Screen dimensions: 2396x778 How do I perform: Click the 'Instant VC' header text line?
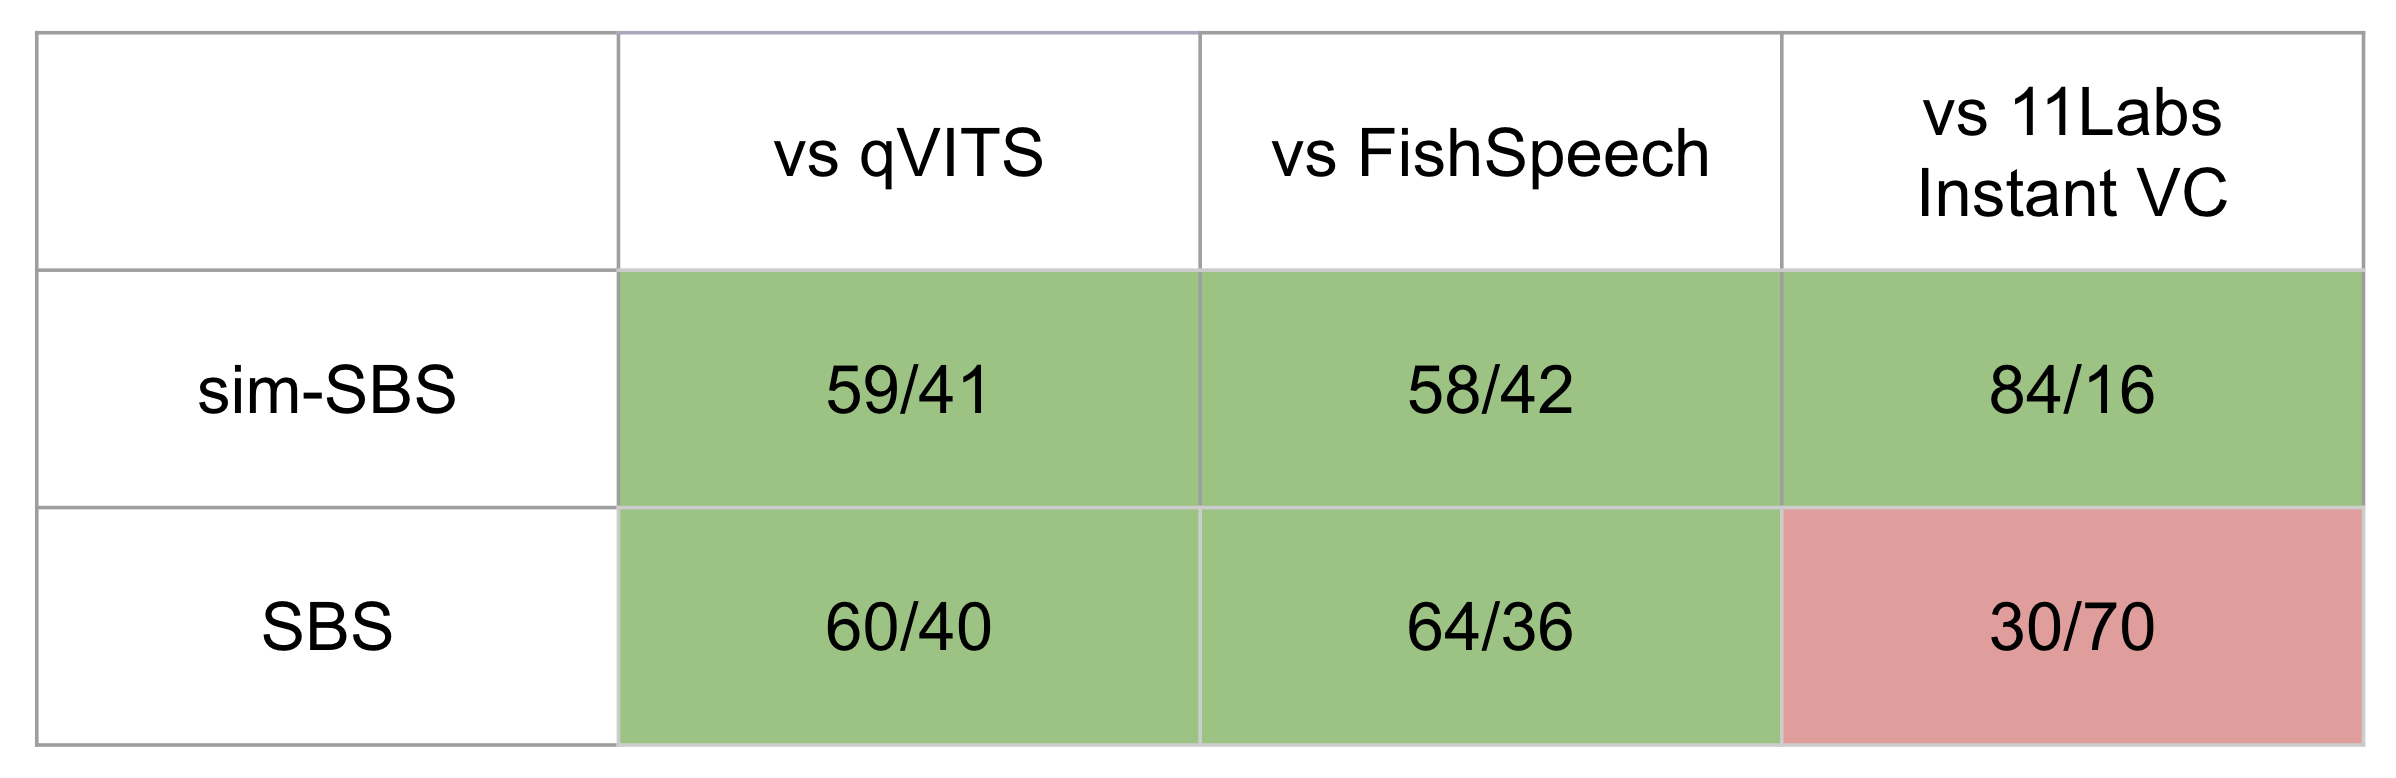[2071, 192]
